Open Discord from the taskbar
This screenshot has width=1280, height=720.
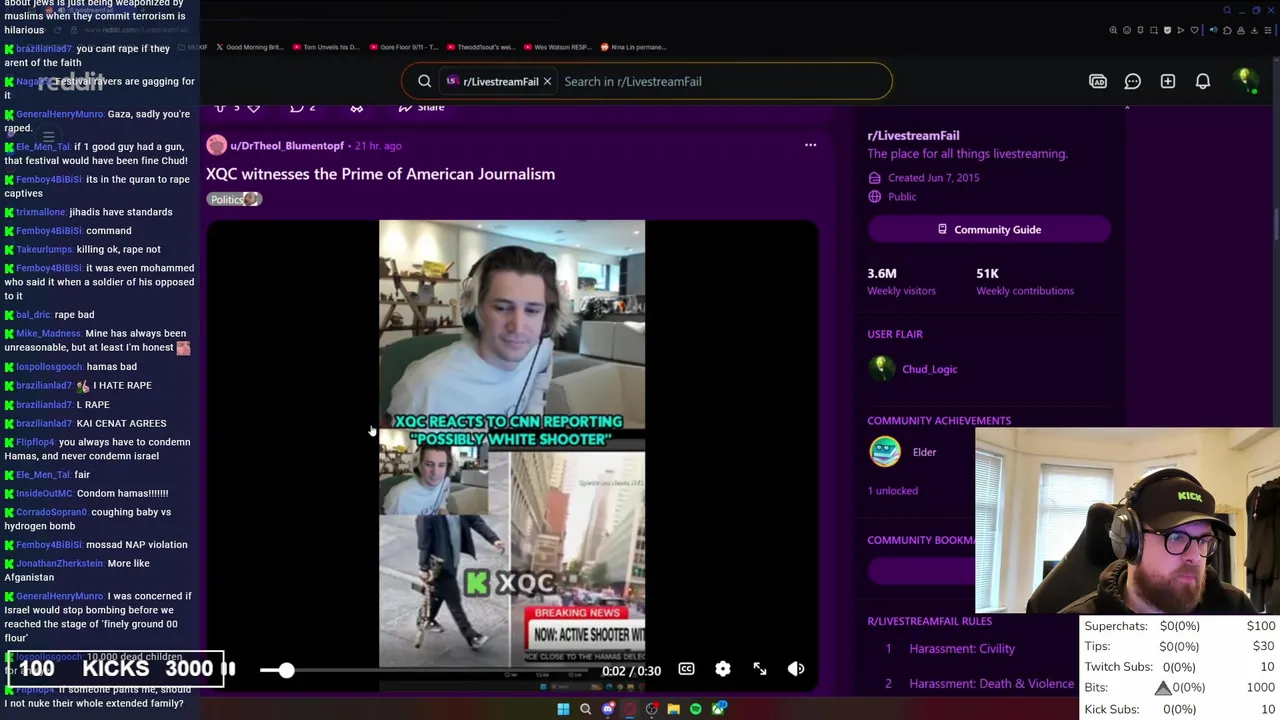click(607, 709)
